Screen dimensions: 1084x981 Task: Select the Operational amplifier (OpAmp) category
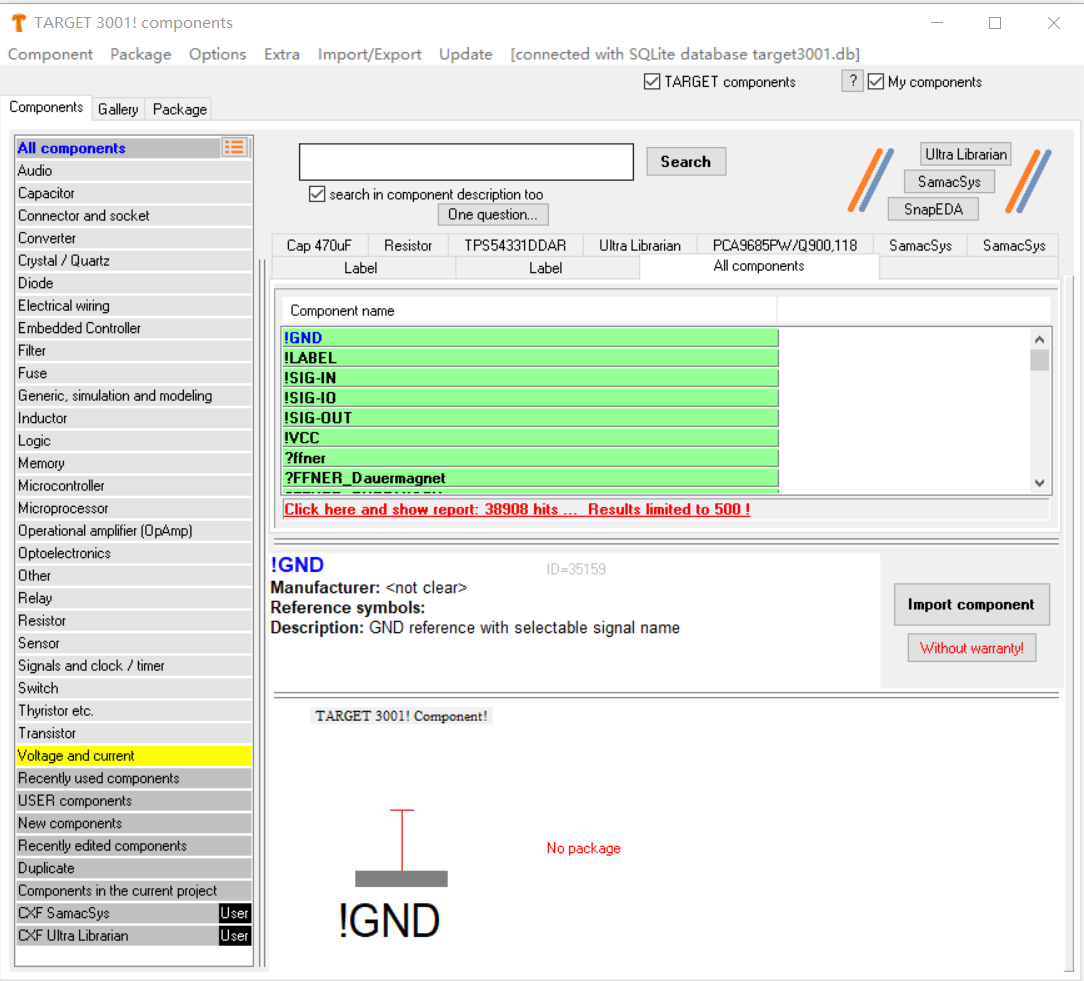point(134,531)
